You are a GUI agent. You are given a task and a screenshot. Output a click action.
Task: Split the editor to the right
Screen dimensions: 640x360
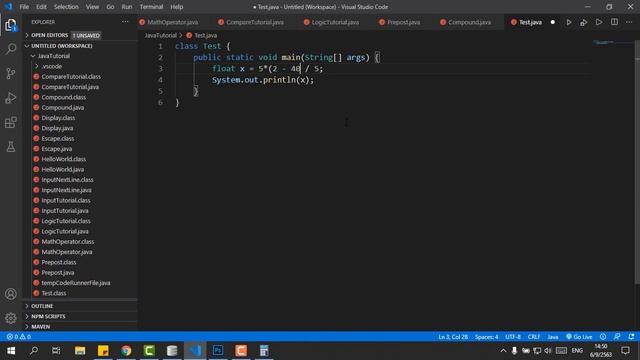coord(614,22)
